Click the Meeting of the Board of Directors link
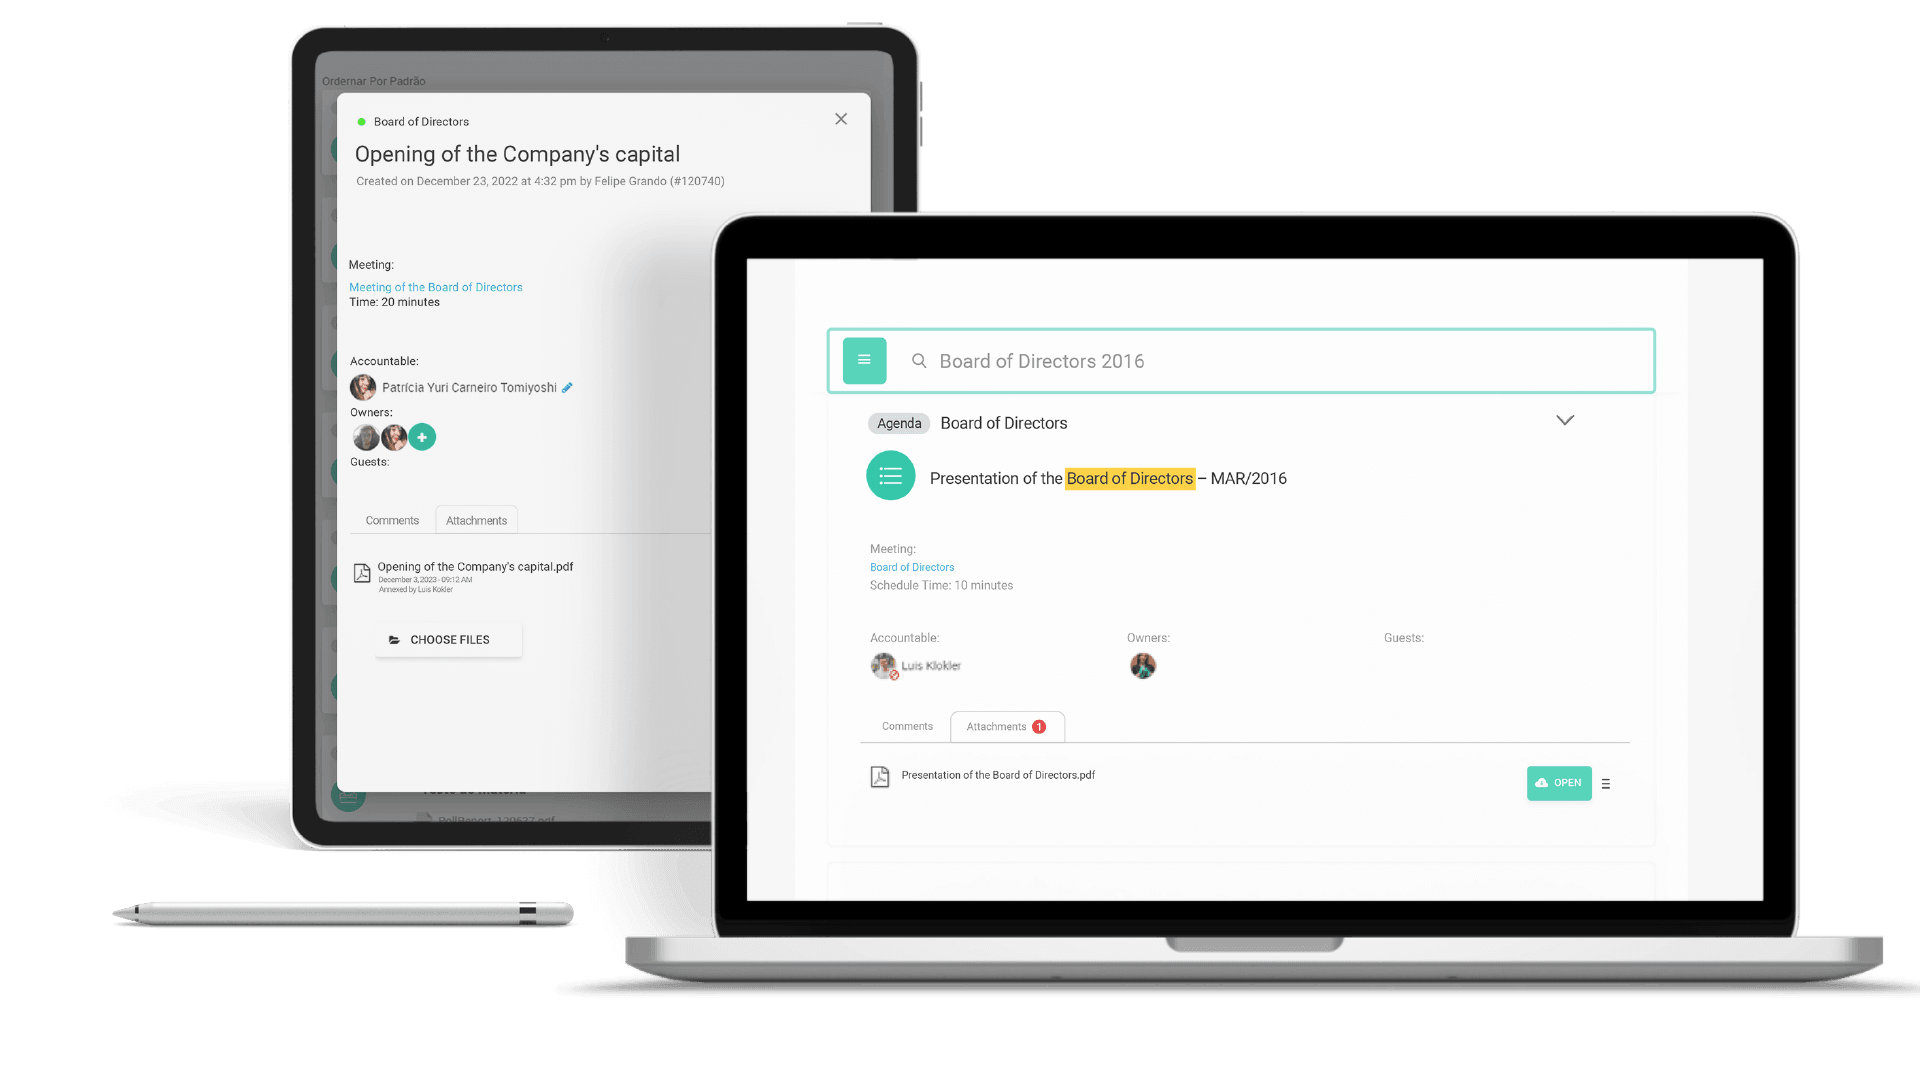Screen dimensions: 1920x1080 pos(435,286)
